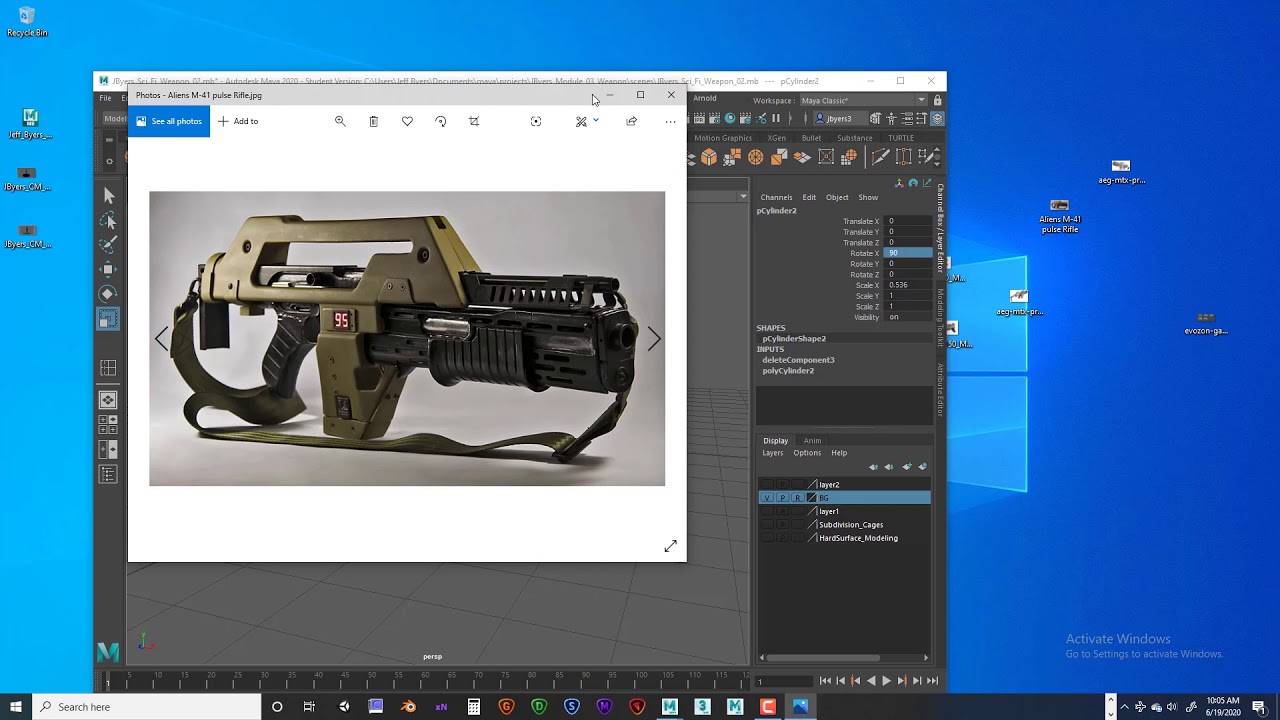The height and width of the screenshot is (720, 1280).
Task: Click the rifle photo in Photos viewer
Action: point(407,339)
